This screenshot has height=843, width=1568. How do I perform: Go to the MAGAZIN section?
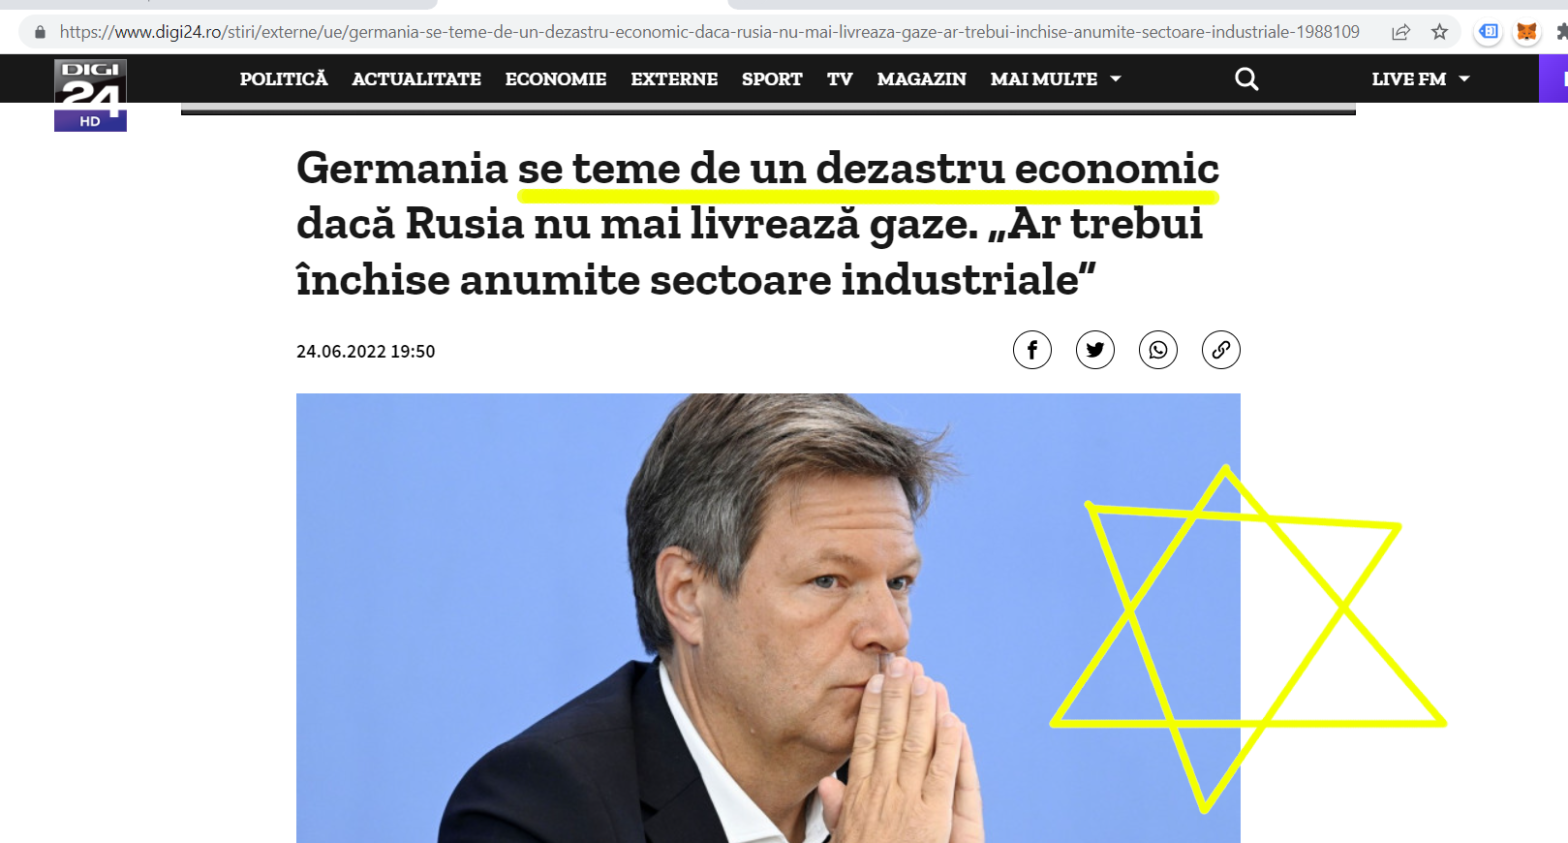922,79
